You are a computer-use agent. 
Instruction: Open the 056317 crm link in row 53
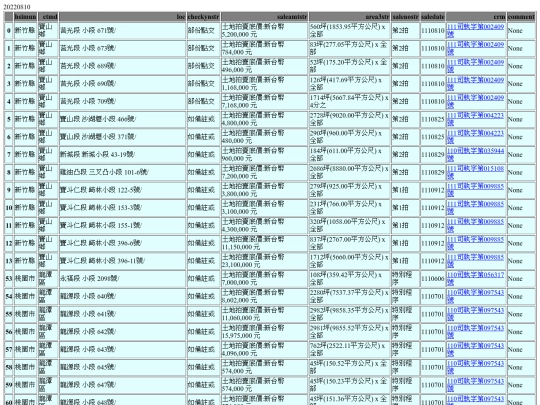click(475, 279)
